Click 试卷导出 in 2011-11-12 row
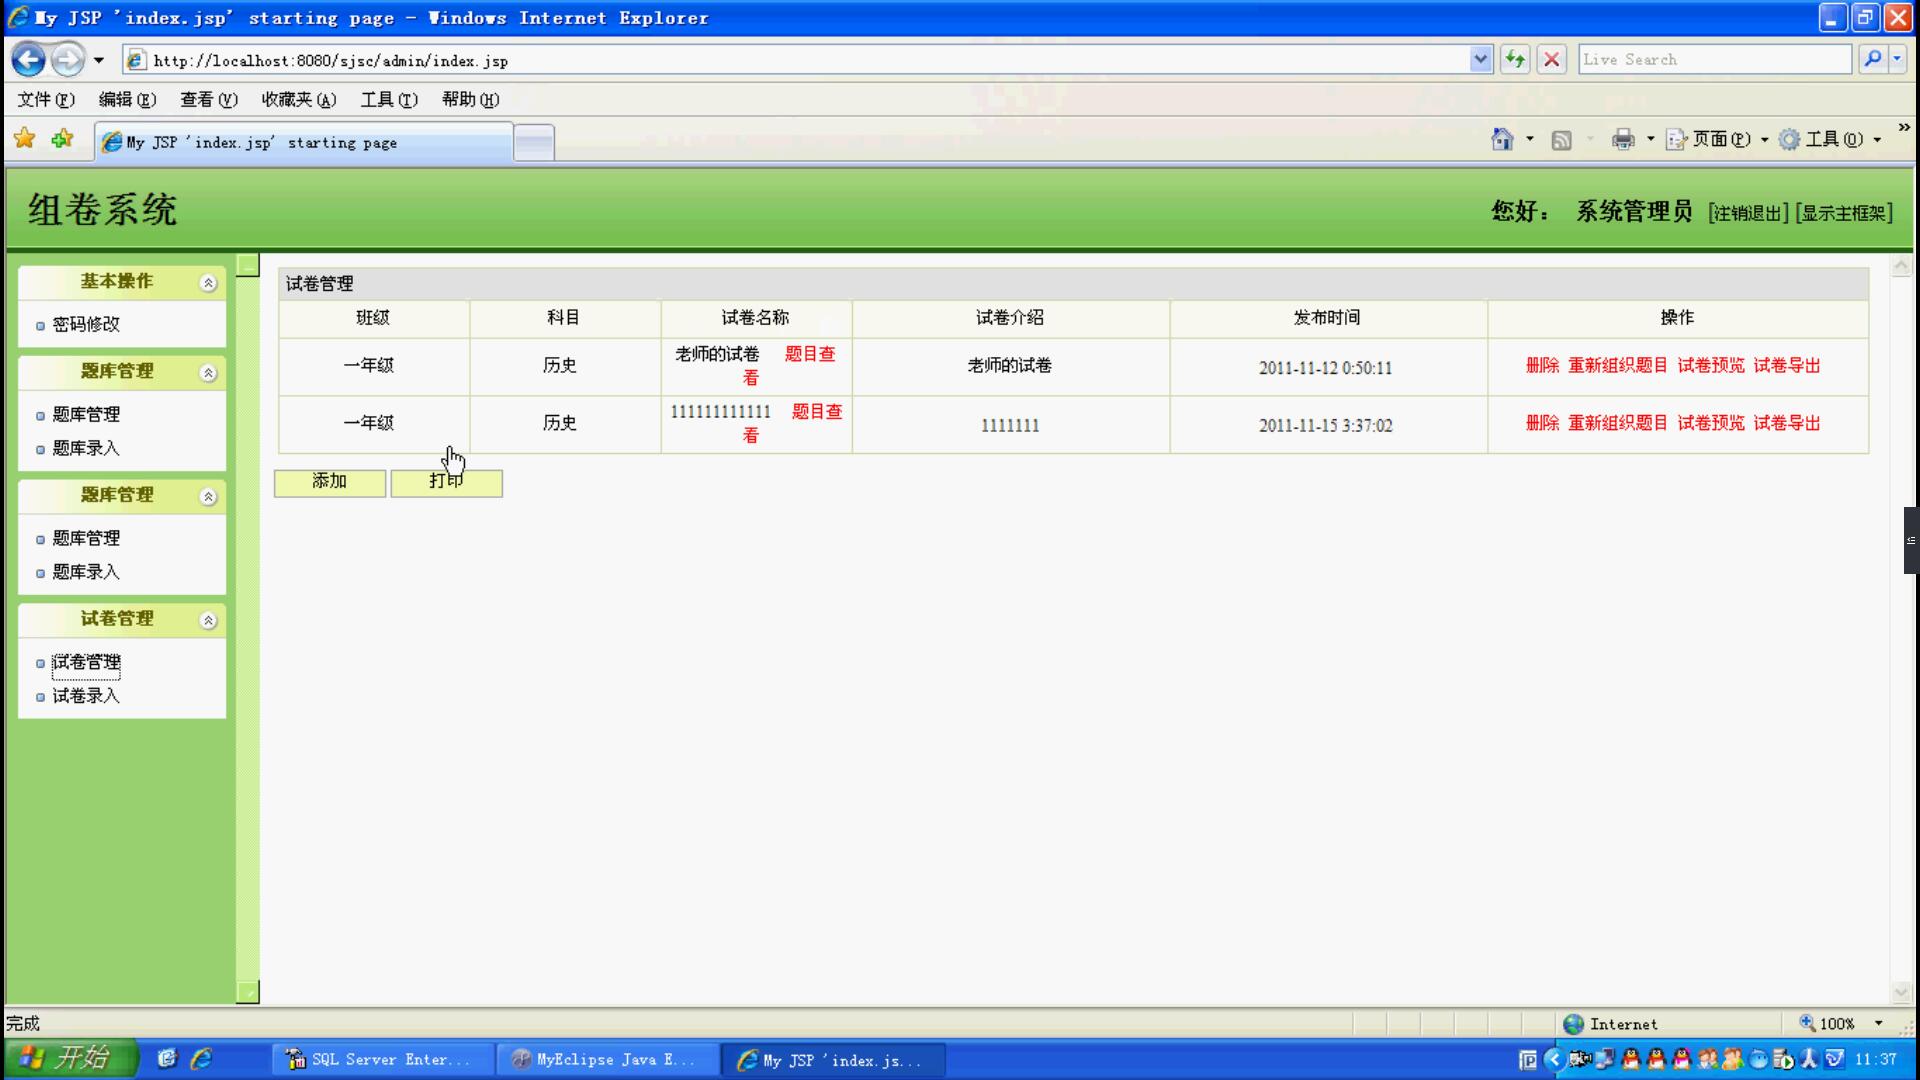Image resolution: width=1920 pixels, height=1080 pixels. click(1786, 365)
